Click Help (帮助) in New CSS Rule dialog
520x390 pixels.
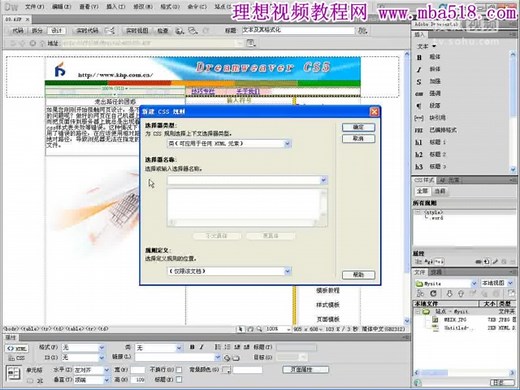pyautogui.click(x=358, y=275)
